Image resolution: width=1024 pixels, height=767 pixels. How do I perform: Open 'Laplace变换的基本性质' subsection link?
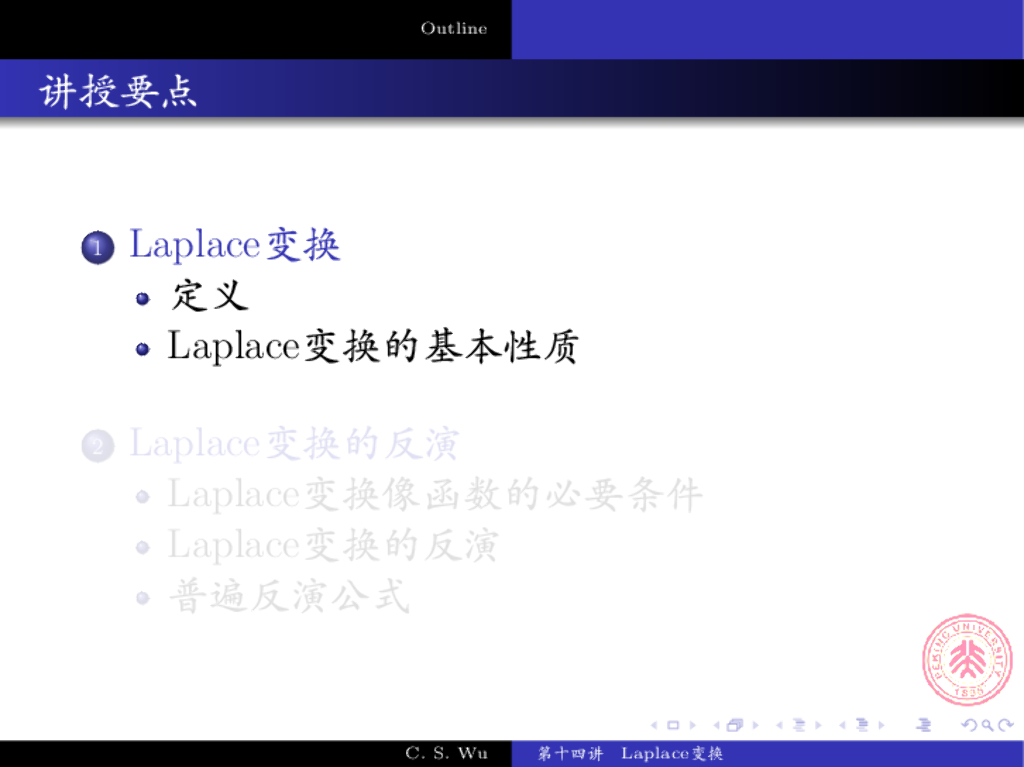372,346
